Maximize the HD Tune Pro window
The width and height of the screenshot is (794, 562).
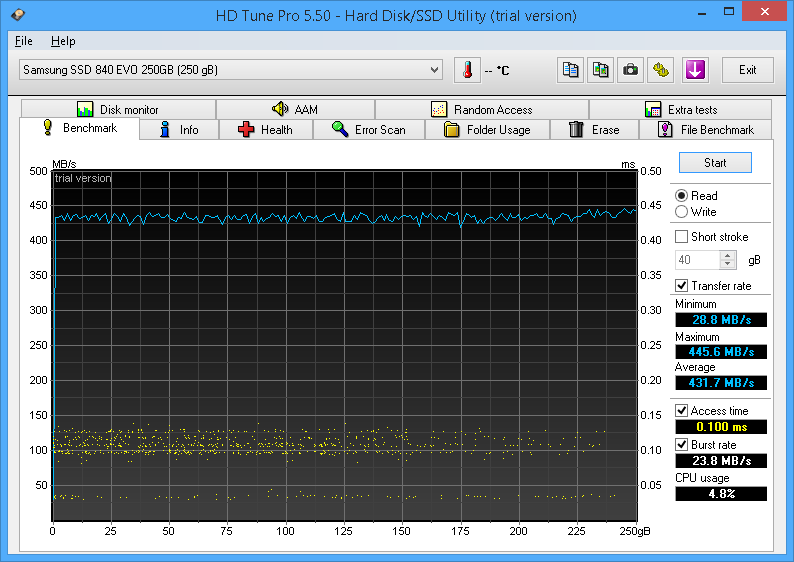729,12
